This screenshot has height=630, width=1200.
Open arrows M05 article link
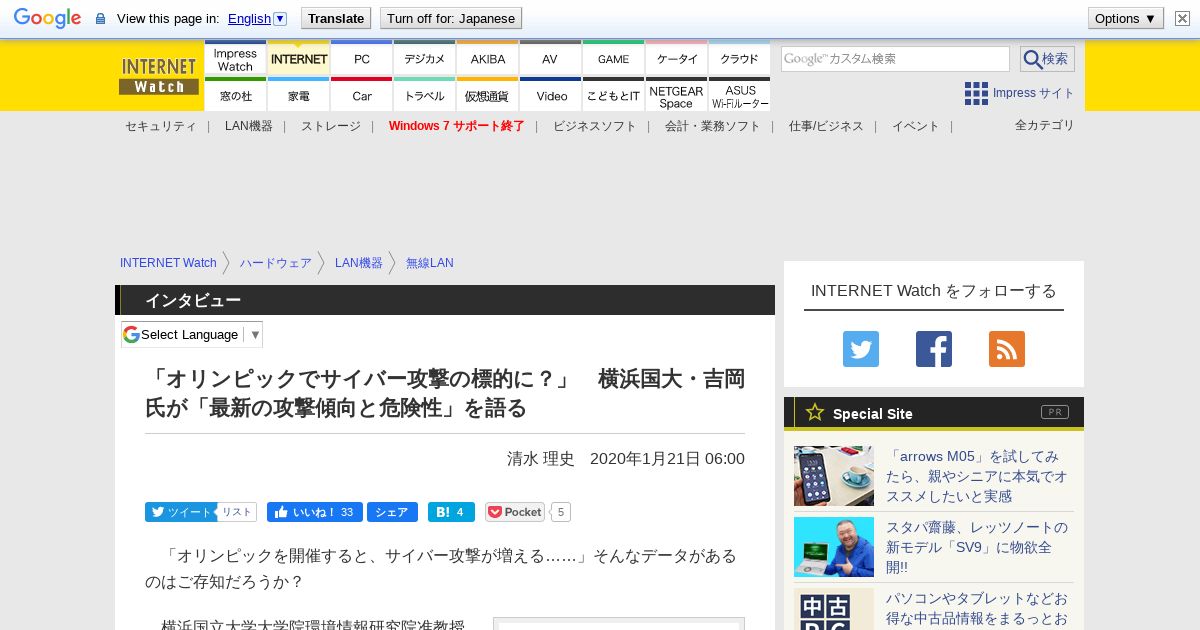[976, 476]
